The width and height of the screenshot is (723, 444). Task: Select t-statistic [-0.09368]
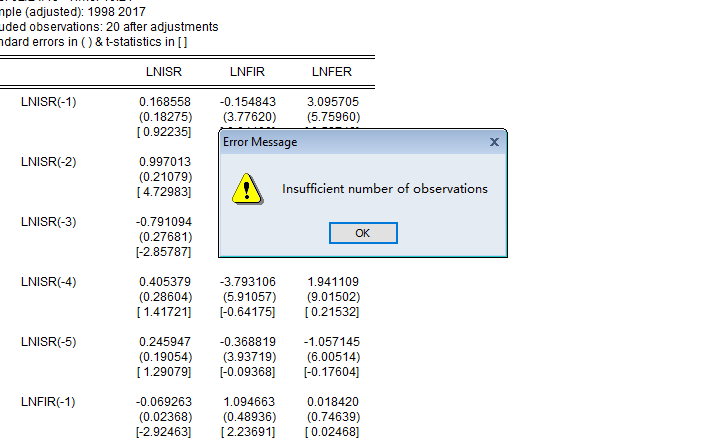click(248, 372)
